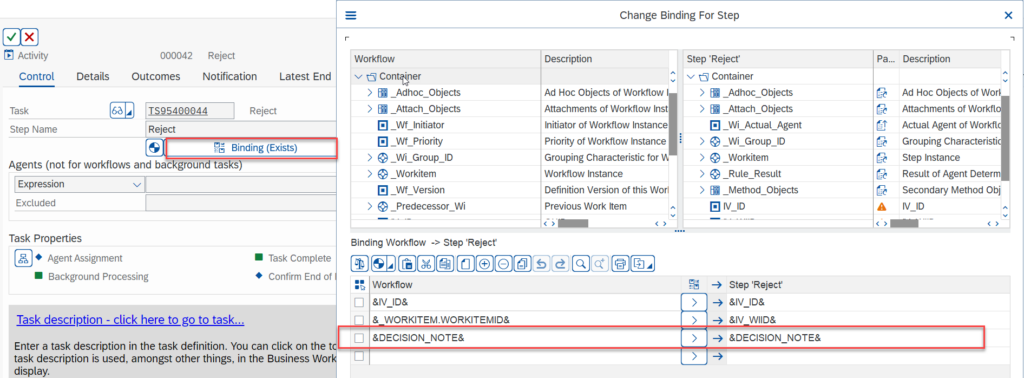This screenshot has height=378, width=1024.
Task: Open the Expression agent type dropdown
Action: [x=137, y=185]
